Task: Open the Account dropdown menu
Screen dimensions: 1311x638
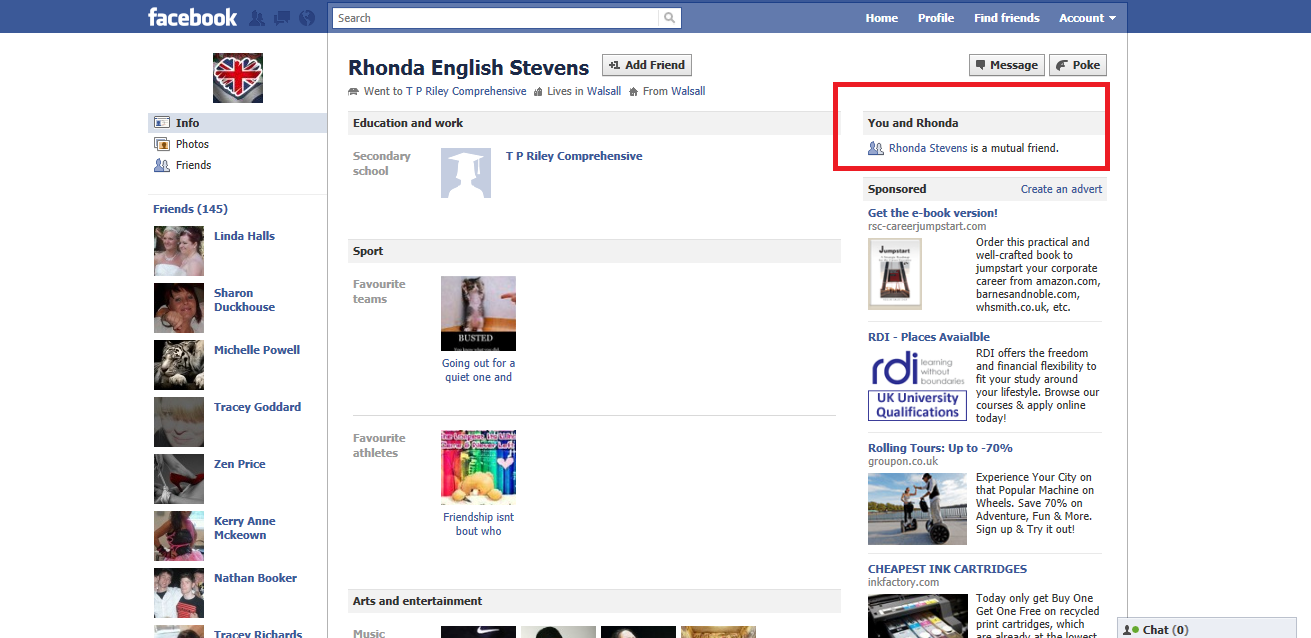Action: (1087, 18)
